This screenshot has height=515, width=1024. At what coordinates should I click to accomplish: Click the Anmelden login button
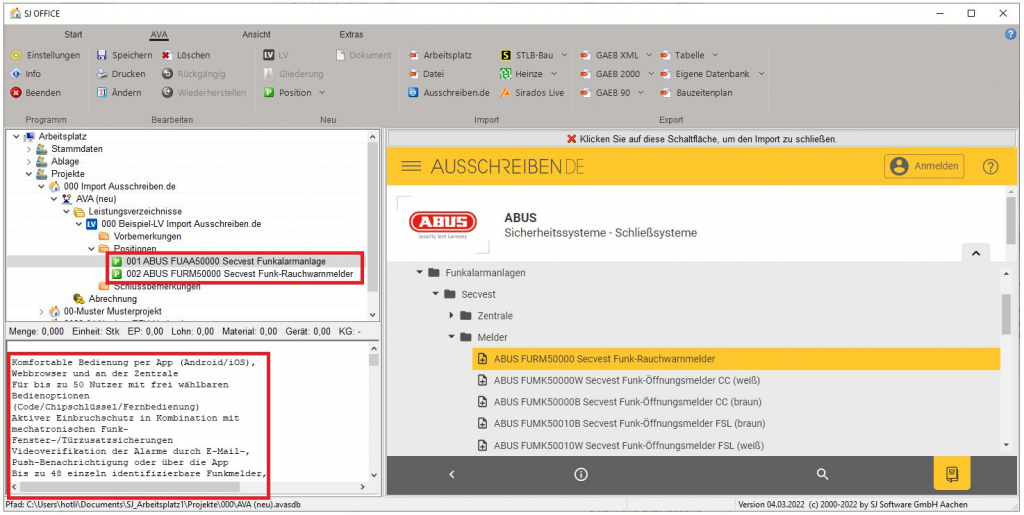(923, 166)
